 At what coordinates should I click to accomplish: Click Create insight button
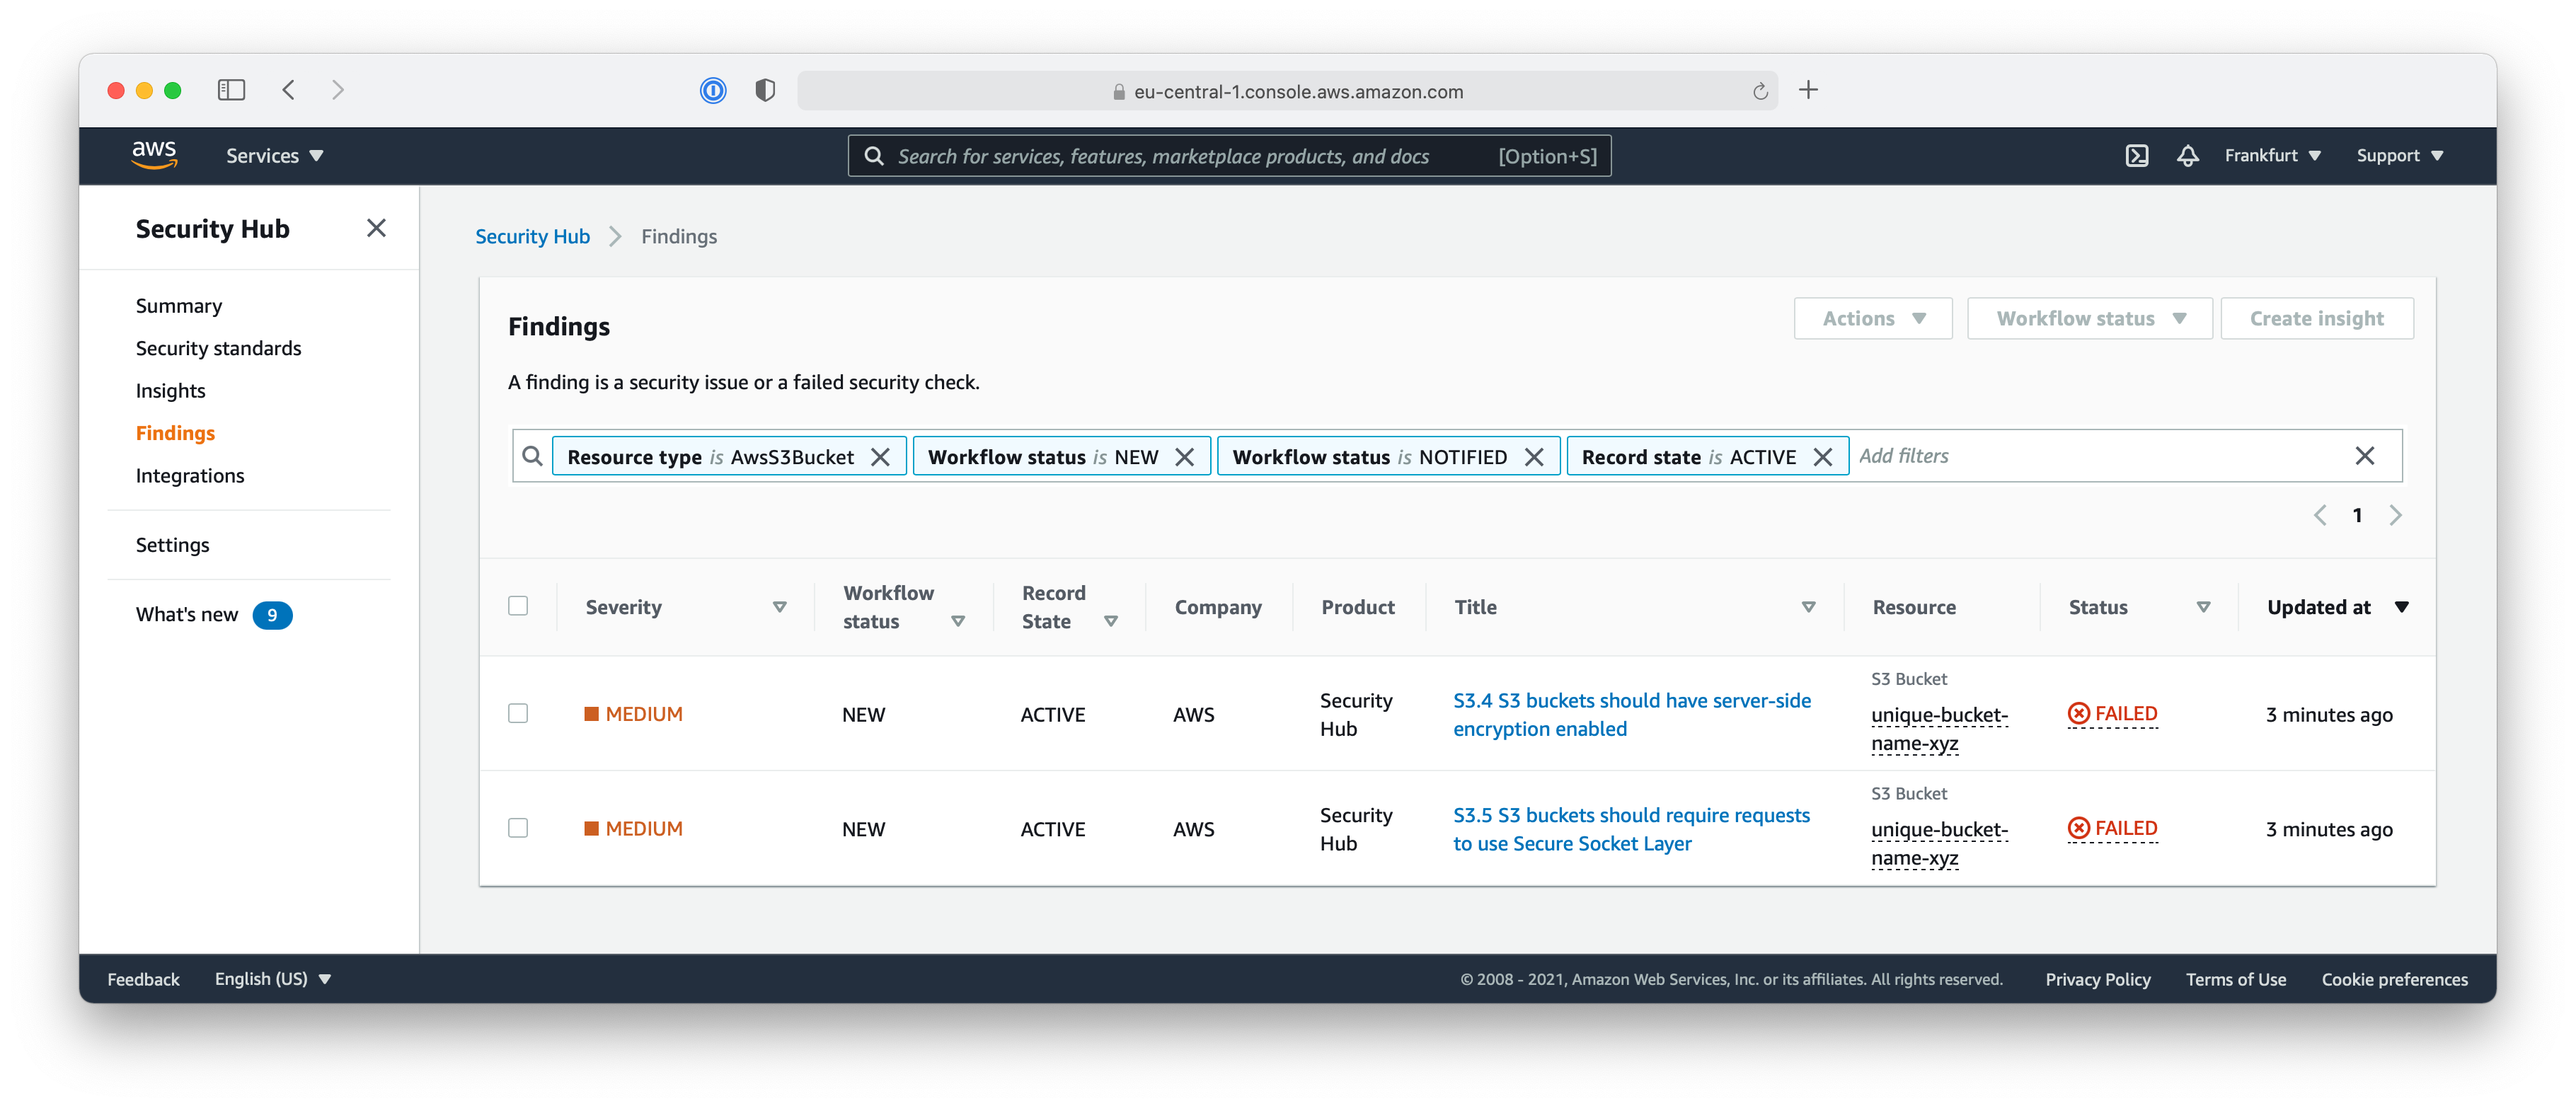tap(2316, 318)
